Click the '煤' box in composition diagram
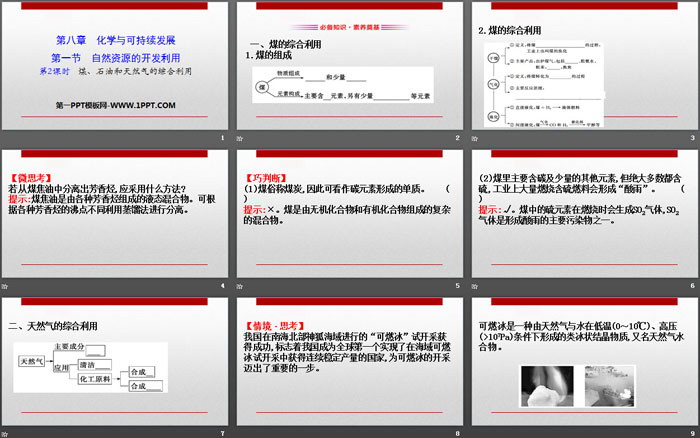This screenshot has height=438, width=700. [263, 88]
